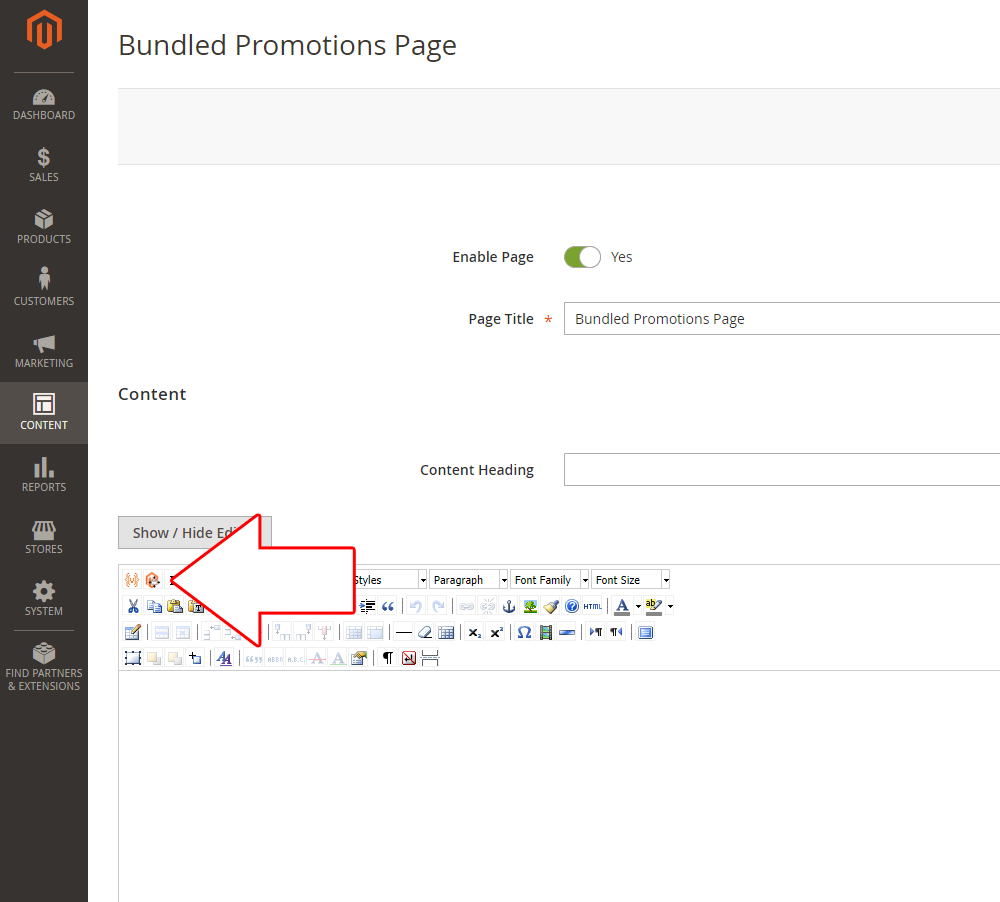1000x902 pixels.
Task: Click inside the WYSIWYG content area
Action: pos(559,786)
